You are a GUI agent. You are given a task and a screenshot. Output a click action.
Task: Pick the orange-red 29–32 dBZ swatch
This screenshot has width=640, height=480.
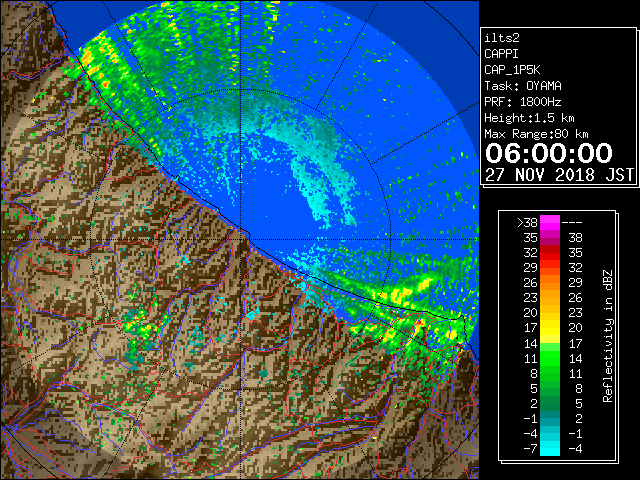[x=550, y=268]
